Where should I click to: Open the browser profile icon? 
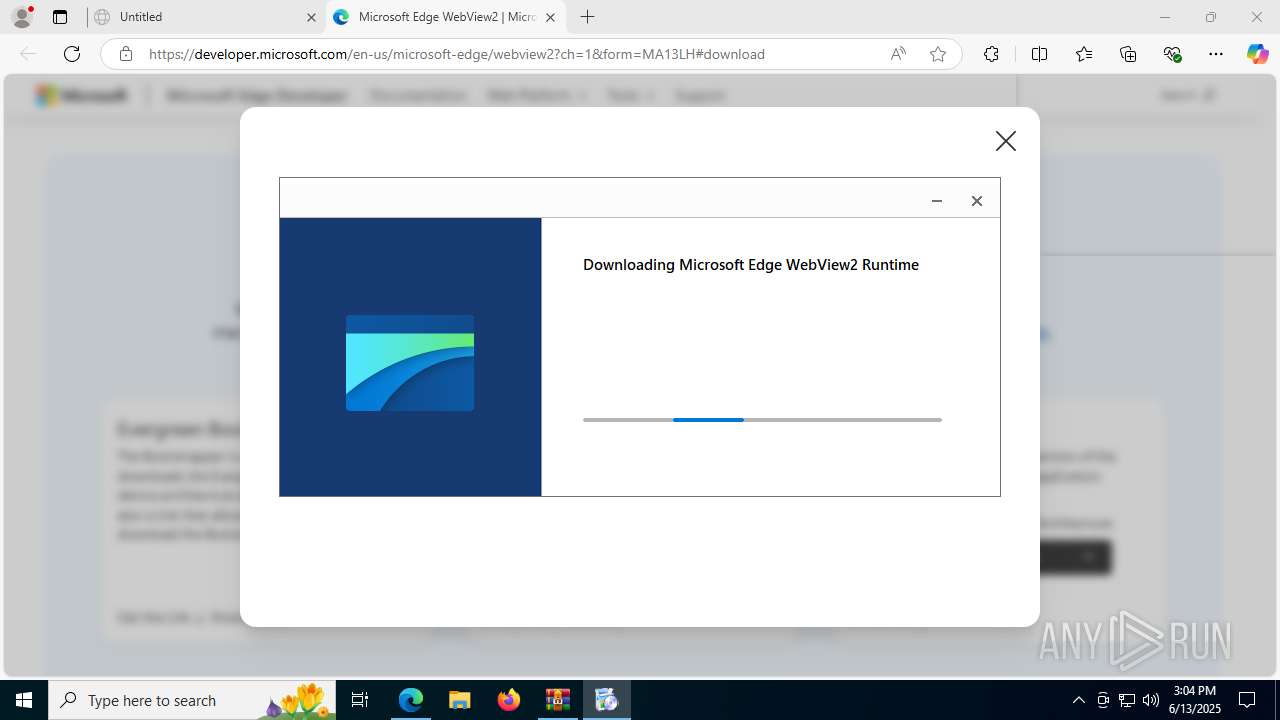[22, 17]
